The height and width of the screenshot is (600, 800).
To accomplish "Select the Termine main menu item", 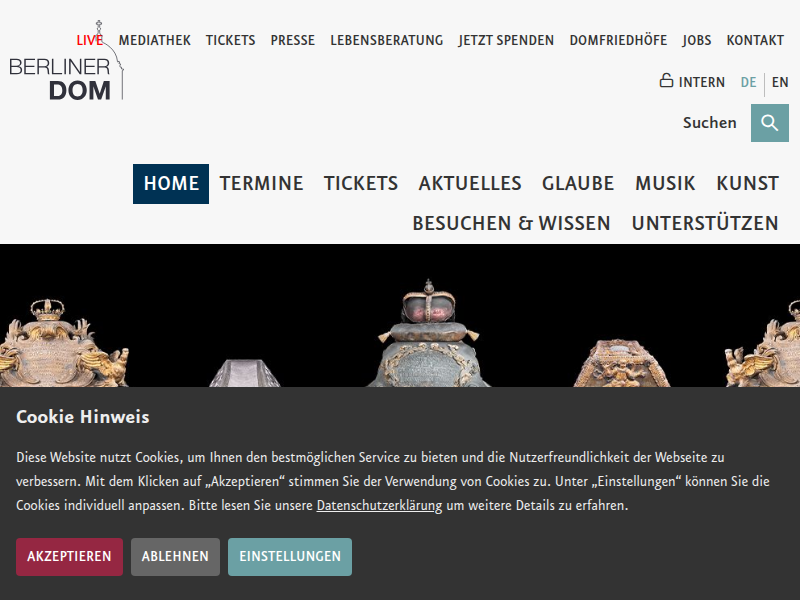I will tap(261, 184).
